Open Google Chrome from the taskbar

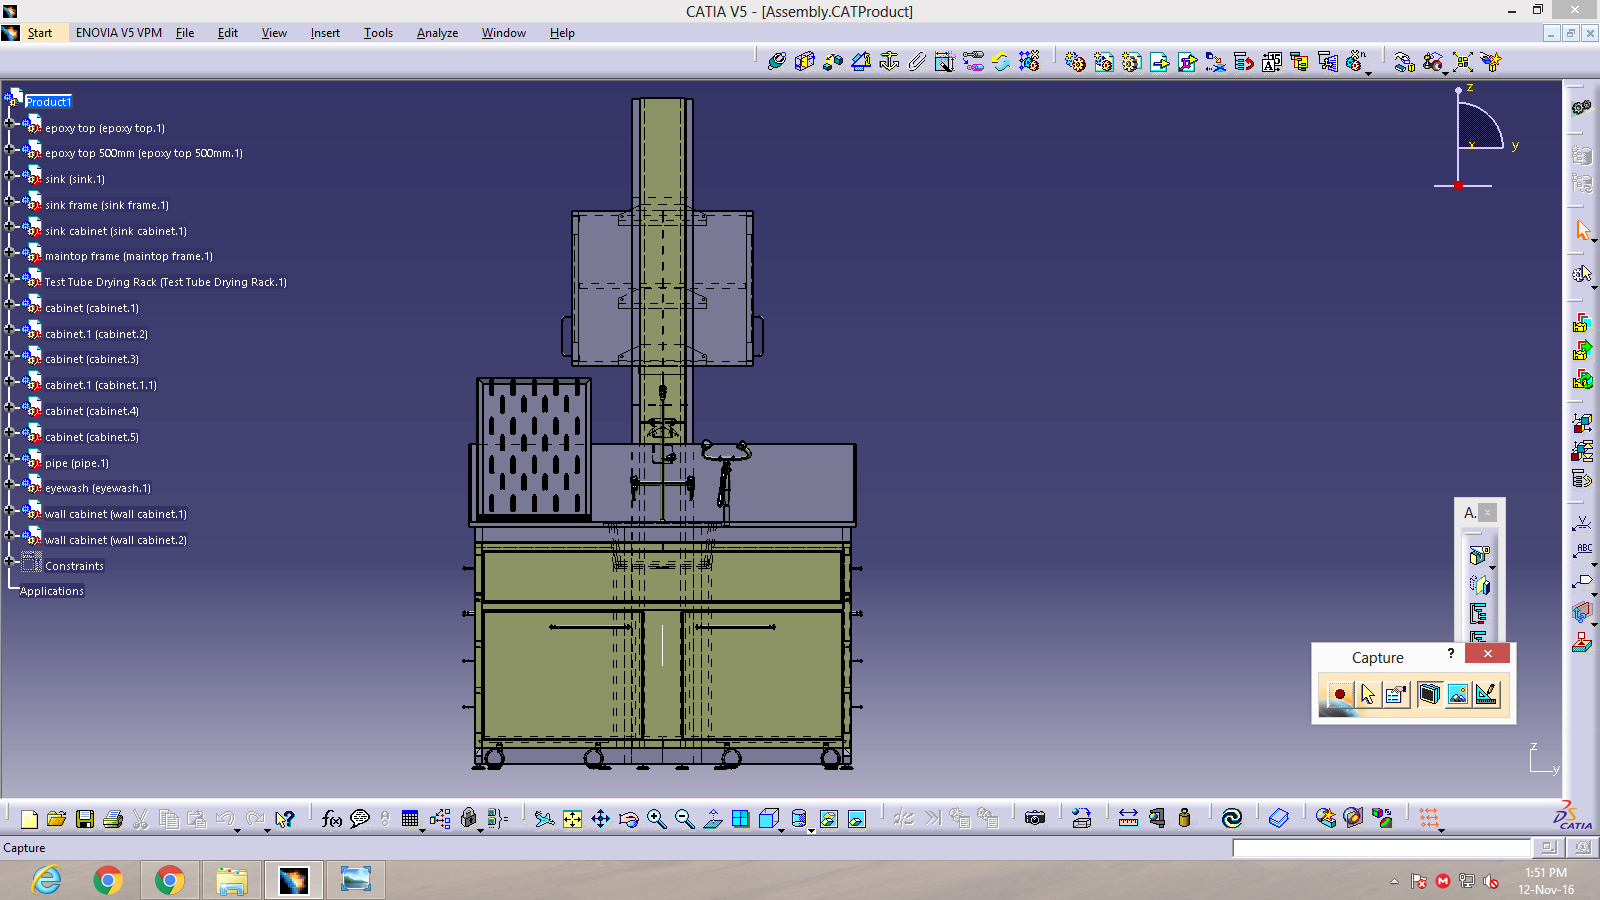coord(108,880)
